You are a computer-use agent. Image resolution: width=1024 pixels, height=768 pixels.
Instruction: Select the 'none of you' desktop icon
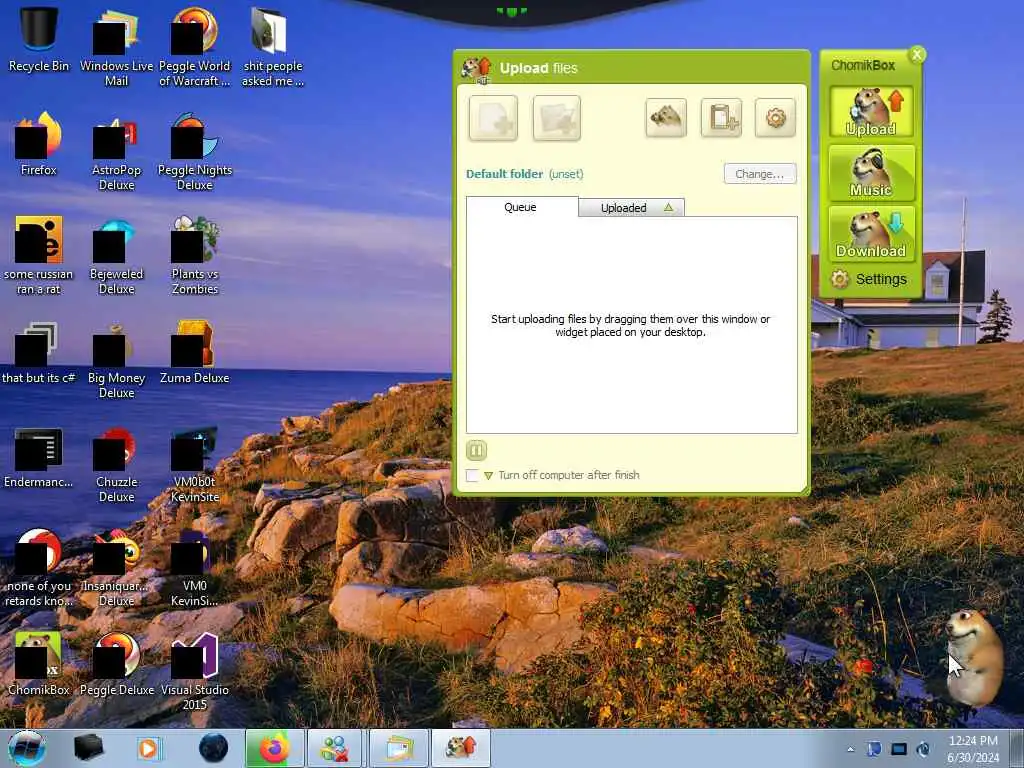[x=39, y=567]
